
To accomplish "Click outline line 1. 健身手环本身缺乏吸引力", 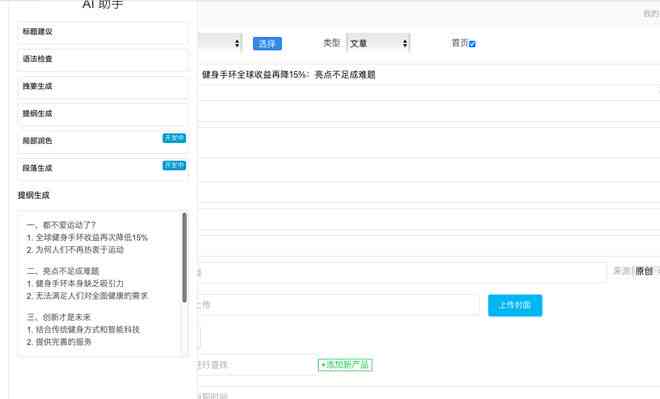I will (75, 284).
